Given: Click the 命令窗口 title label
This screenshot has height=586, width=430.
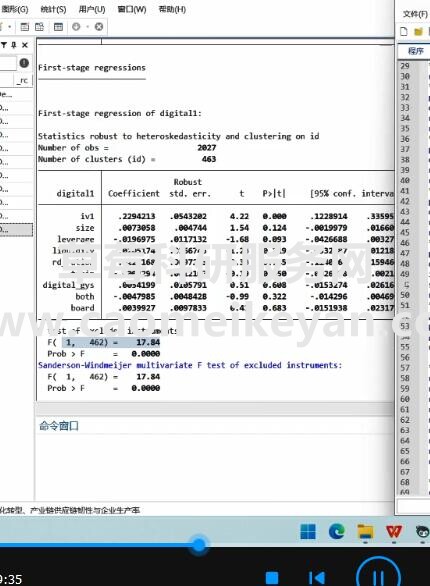Looking at the screenshot, I should point(59,426).
